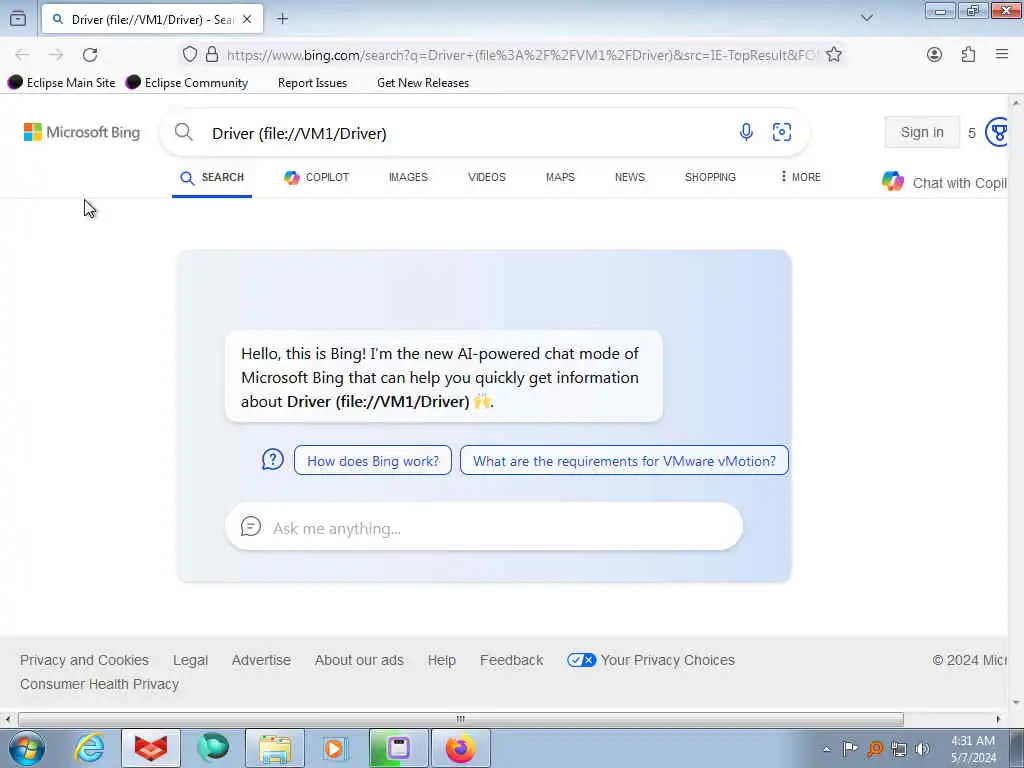Click the Copilot icon beside Chat with Copilot
Image resolution: width=1024 pixels, height=768 pixels.
tap(893, 182)
